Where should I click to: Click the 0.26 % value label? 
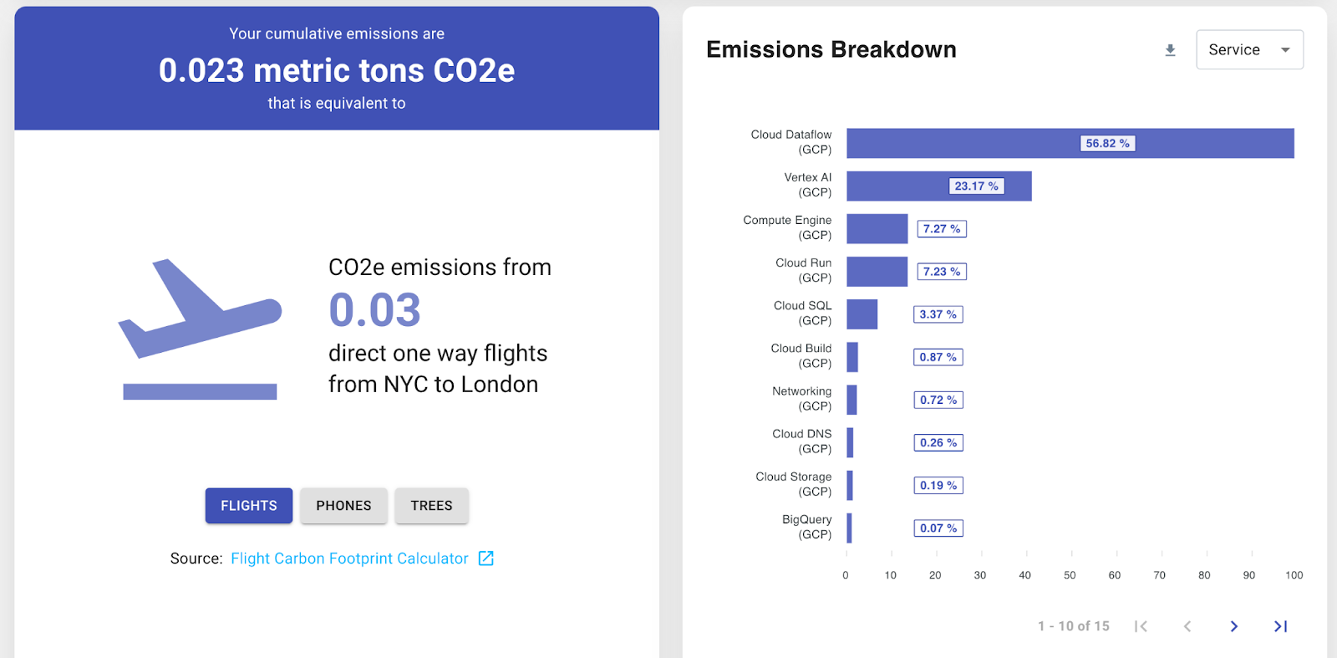[x=938, y=443]
